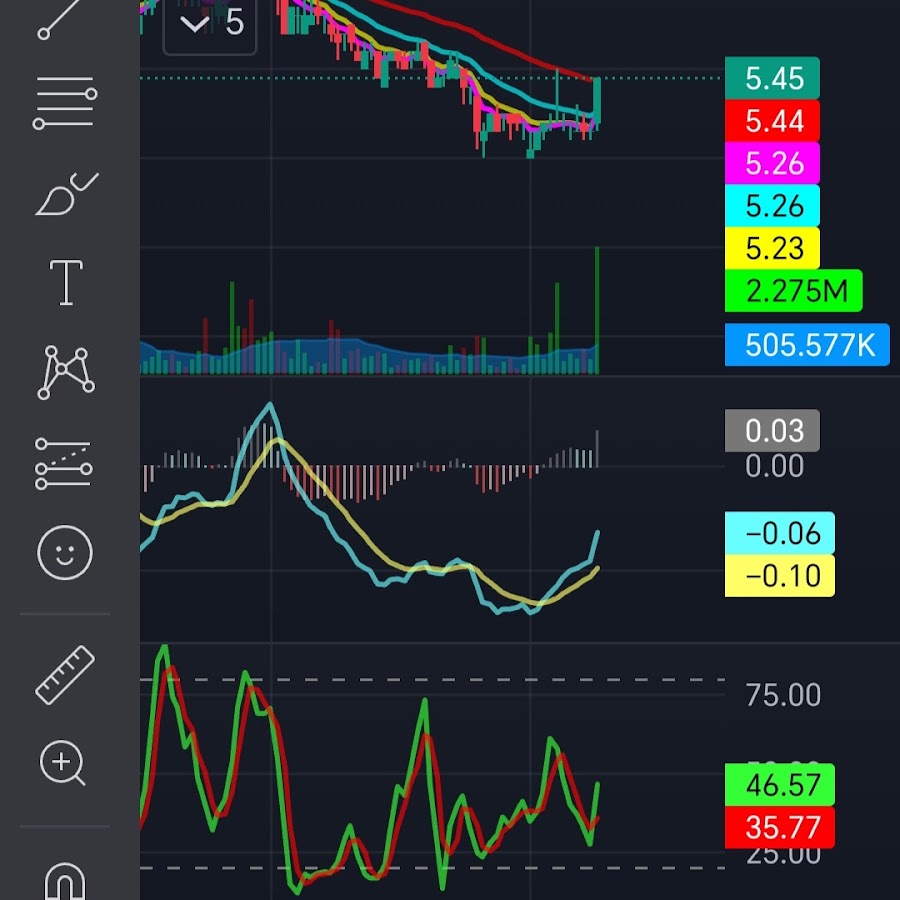Select the green 2.275M volume label
The image size is (900, 900).
pyautogui.click(x=793, y=291)
